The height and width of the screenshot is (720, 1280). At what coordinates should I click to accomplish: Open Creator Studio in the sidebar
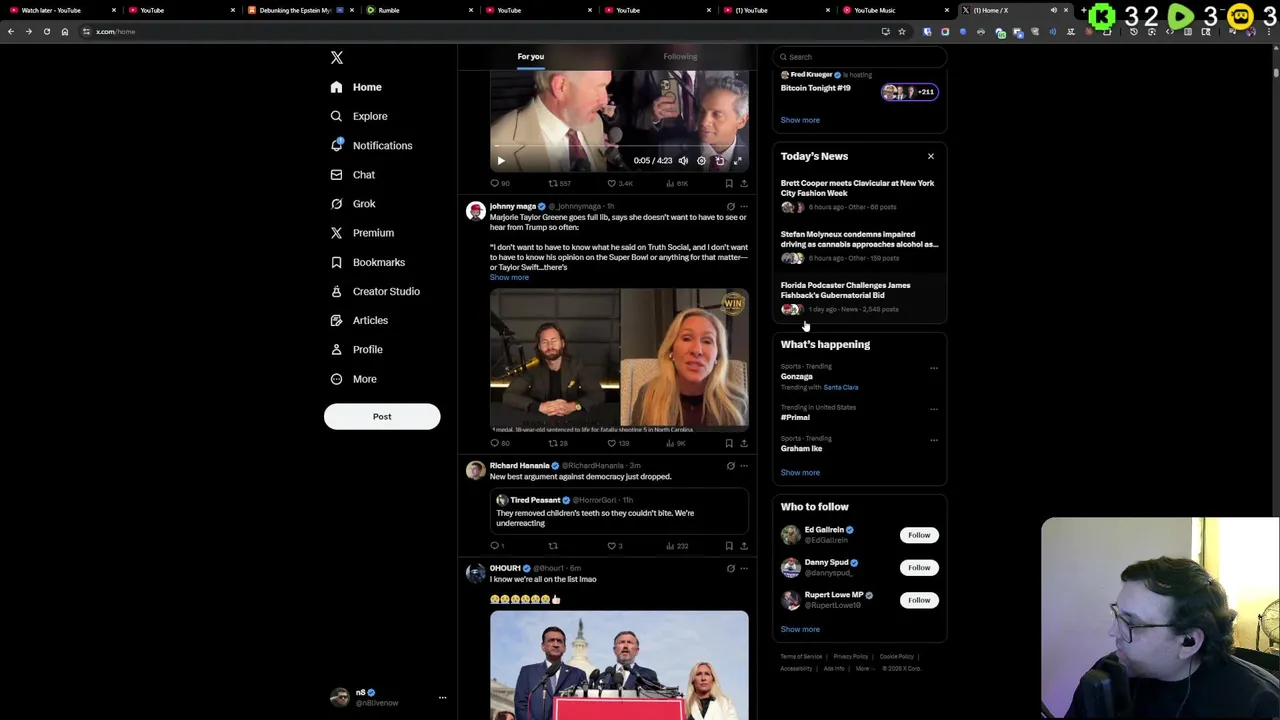[375, 291]
